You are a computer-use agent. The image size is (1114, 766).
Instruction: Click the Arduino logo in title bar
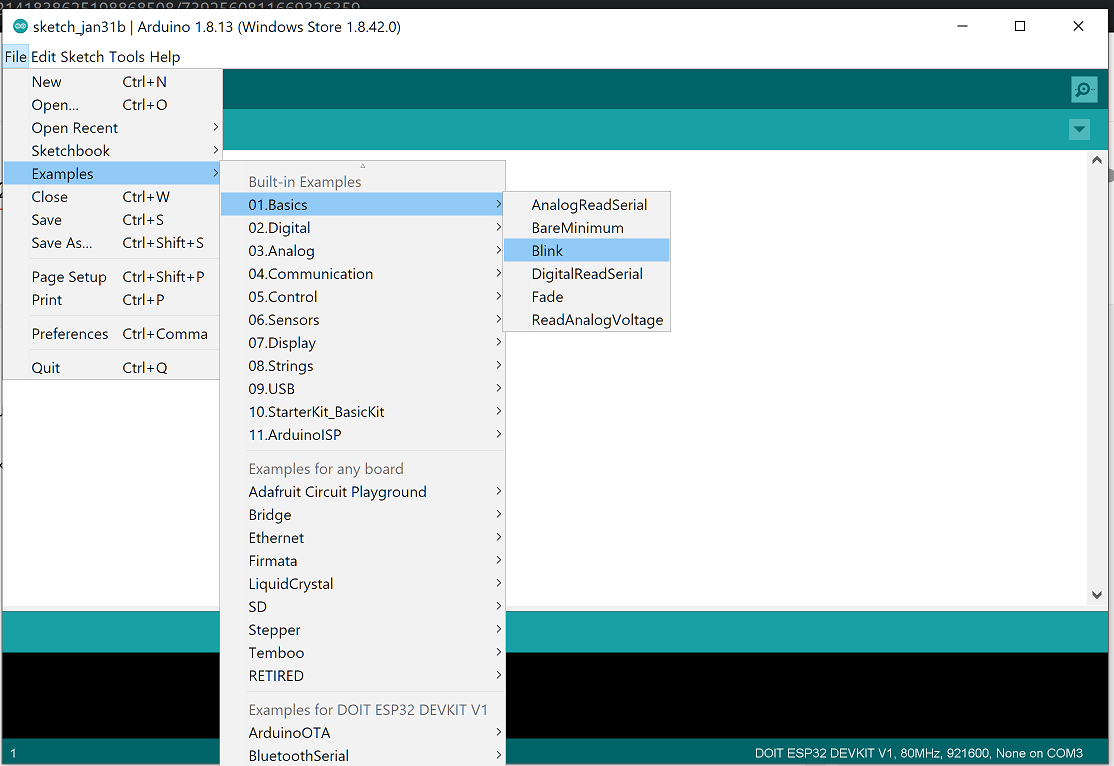pyautogui.click(x=21, y=26)
